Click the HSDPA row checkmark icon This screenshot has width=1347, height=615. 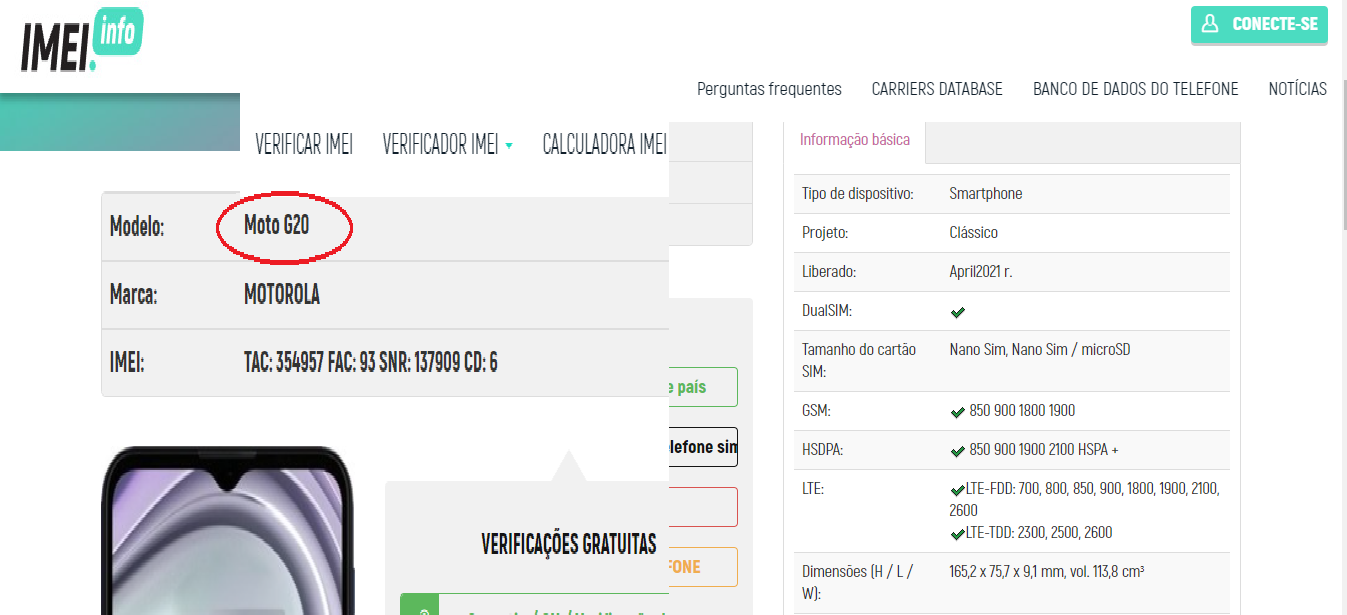957,451
